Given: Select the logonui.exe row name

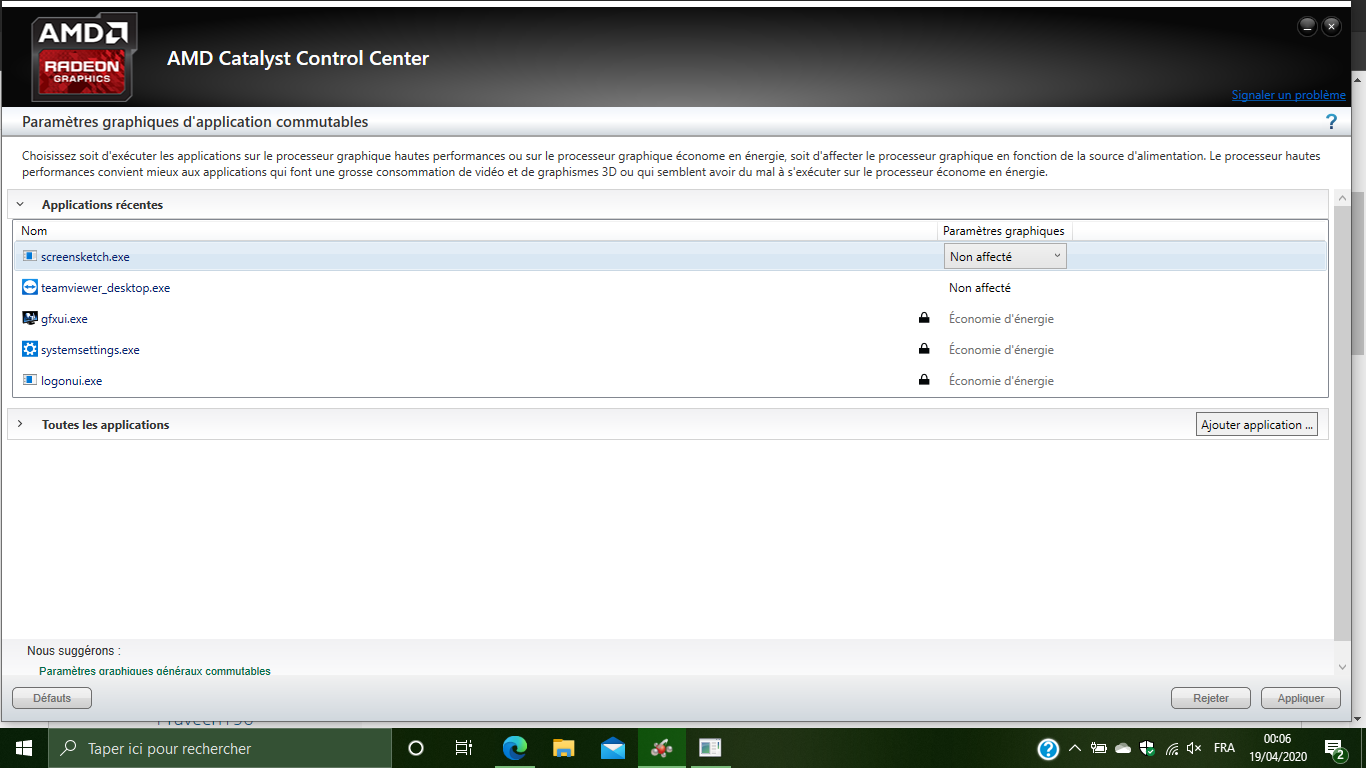Looking at the screenshot, I should [71, 381].
